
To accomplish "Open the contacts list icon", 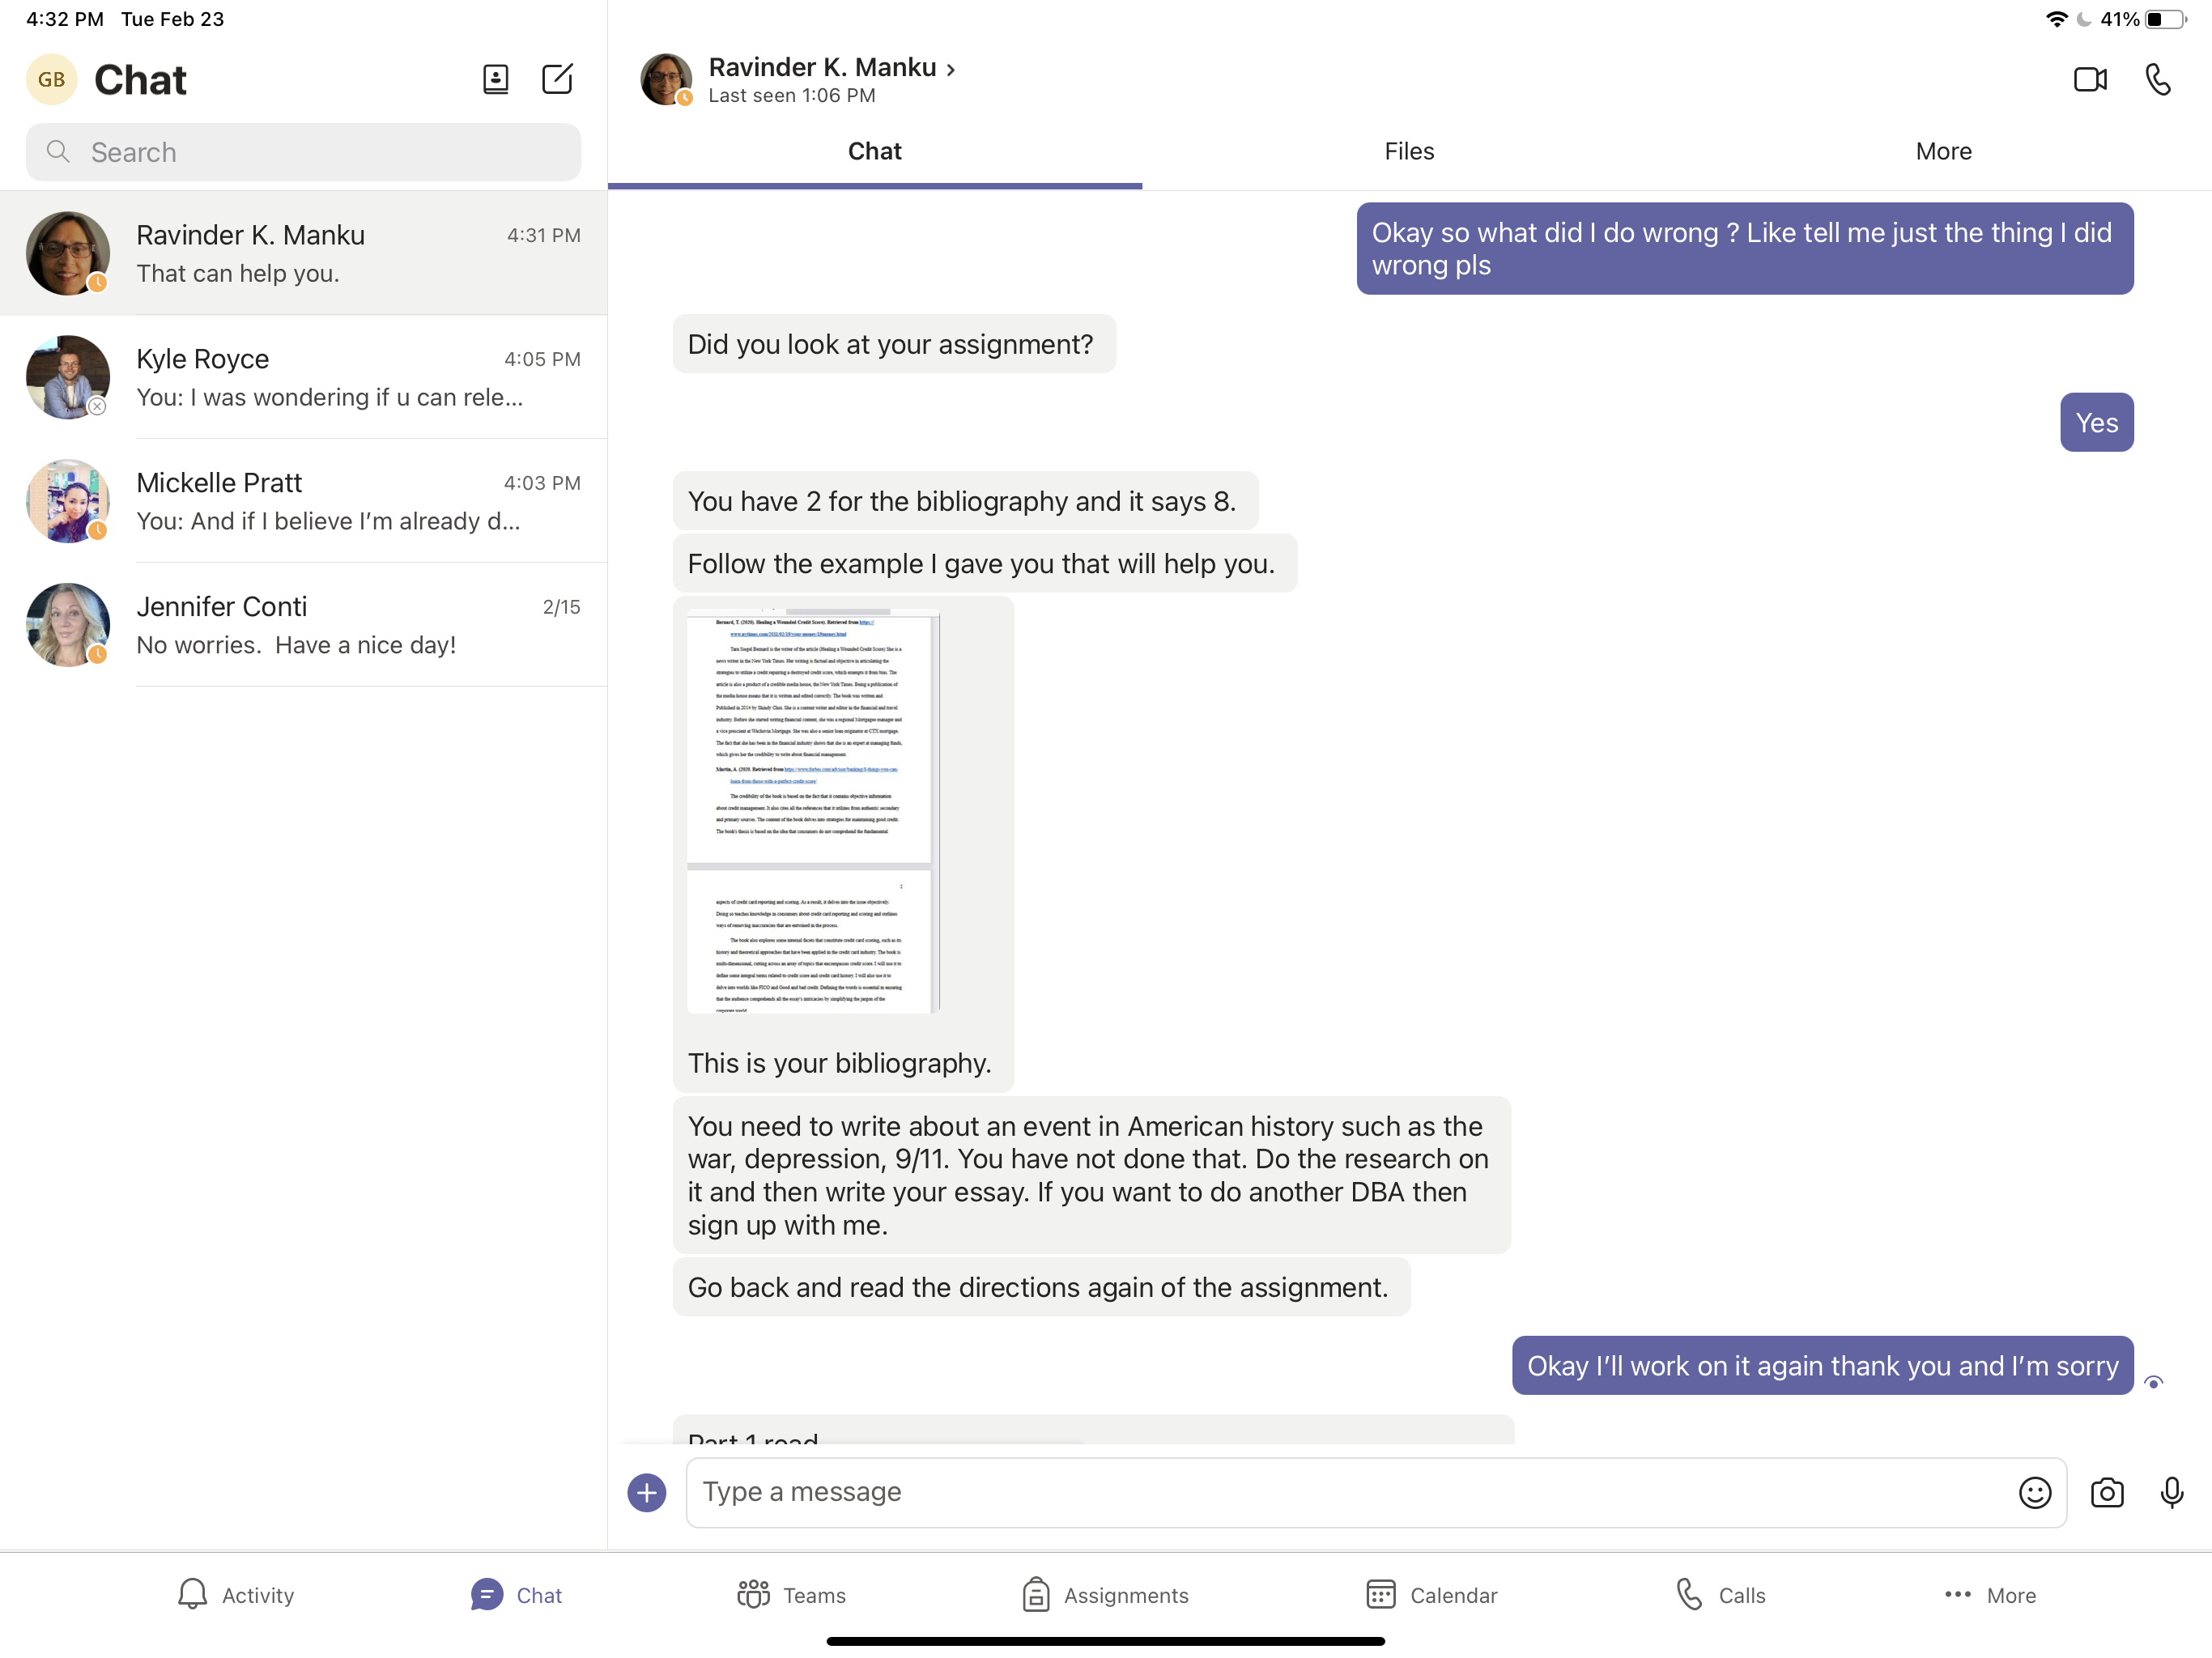I will (x=495, y=79).
